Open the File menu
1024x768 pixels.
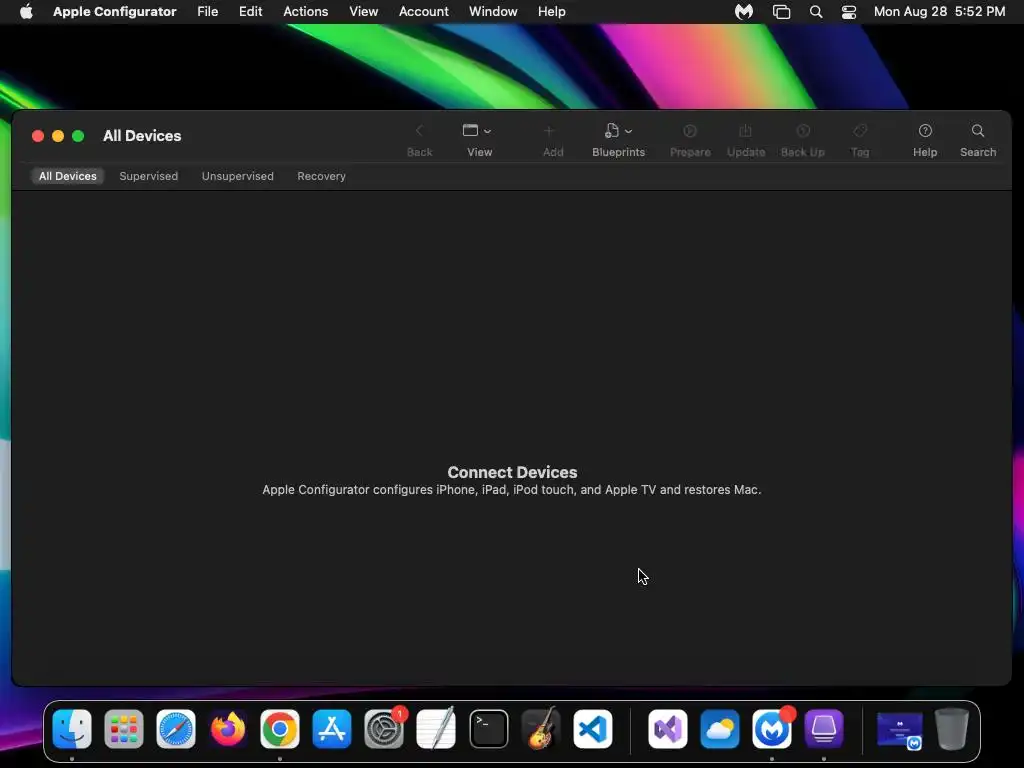pos(208,12)
